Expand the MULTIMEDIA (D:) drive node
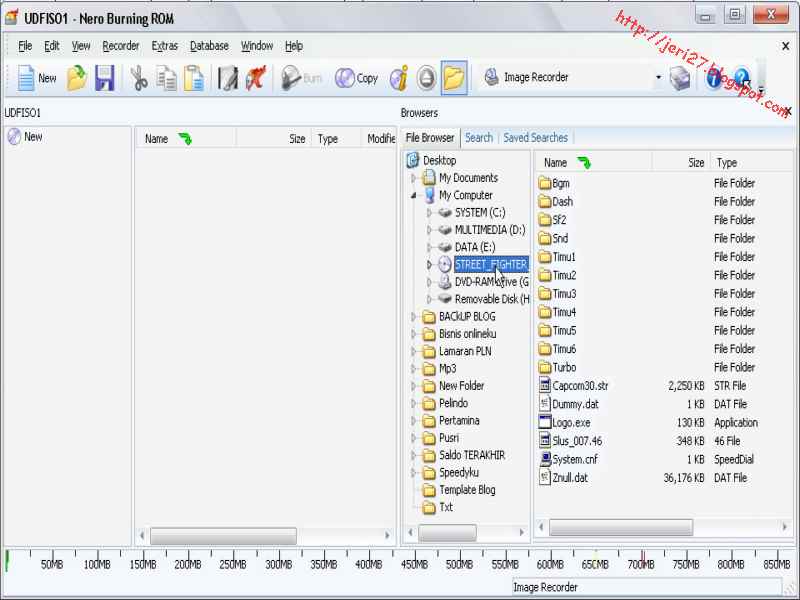Image resolution: width=800 pixels, height=600 pixels. 429,230
